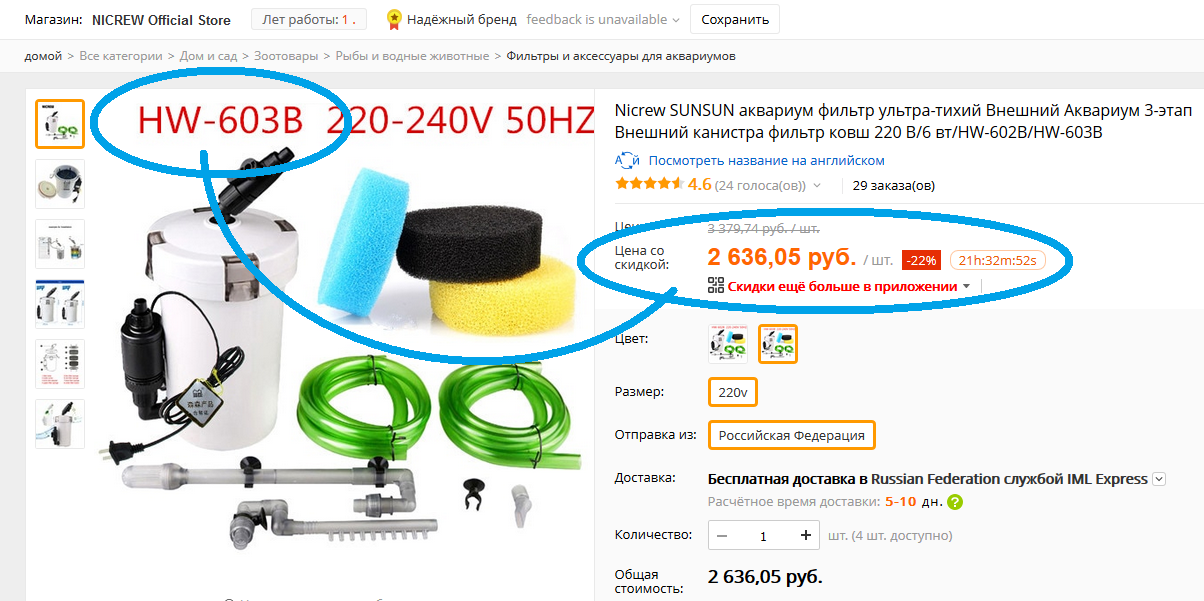
Task: Click the star rating icons
Action: coord(649,184)
